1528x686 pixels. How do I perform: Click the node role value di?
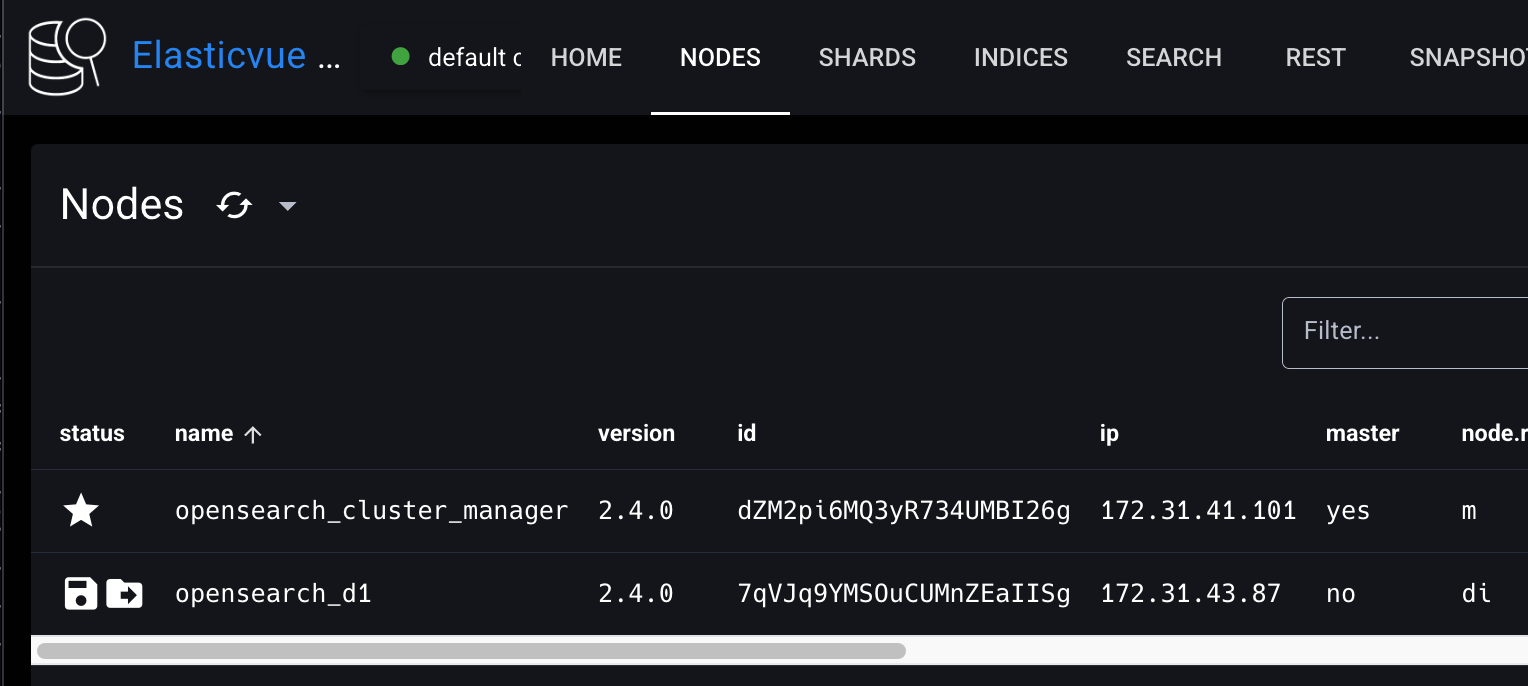tap(1476, 594)
